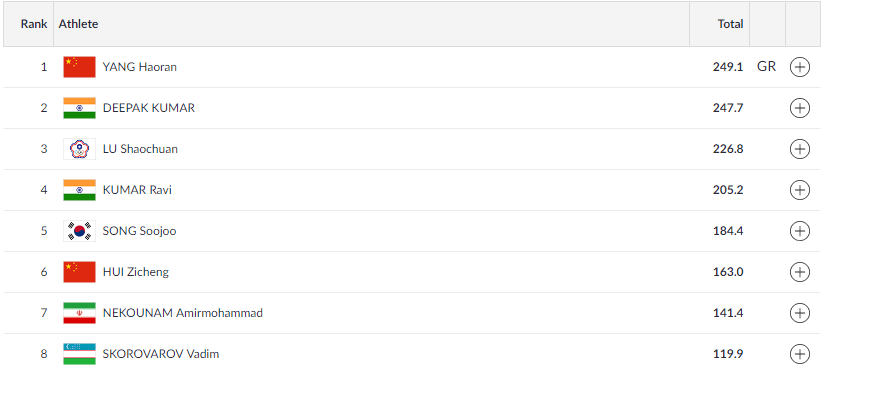Viewport: 881px width, 408px height.
Task: Expand details for YANG Haoran row
Action: (x=799, y=67)
